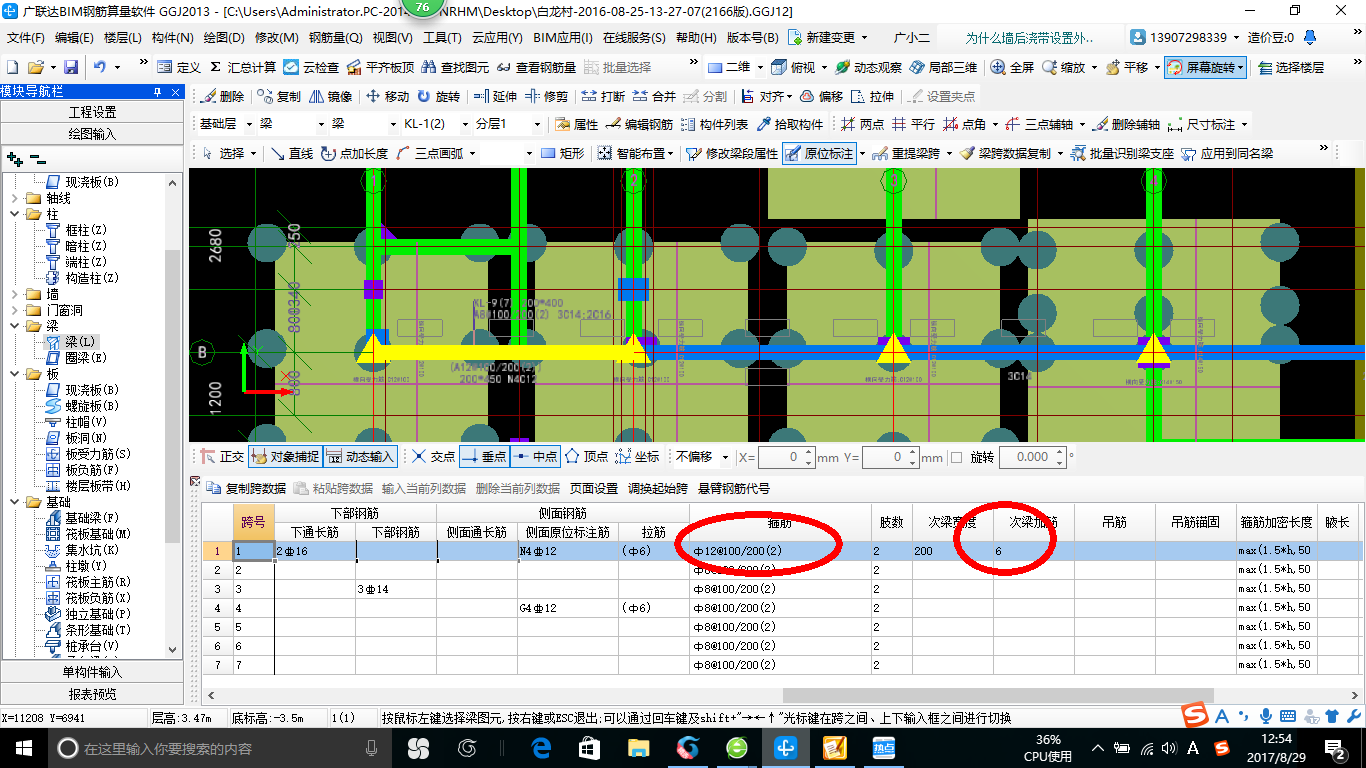Toggle 顶点 vertex snap
The width and height of the screenshot is (1366, 768).
click(586, 457)
